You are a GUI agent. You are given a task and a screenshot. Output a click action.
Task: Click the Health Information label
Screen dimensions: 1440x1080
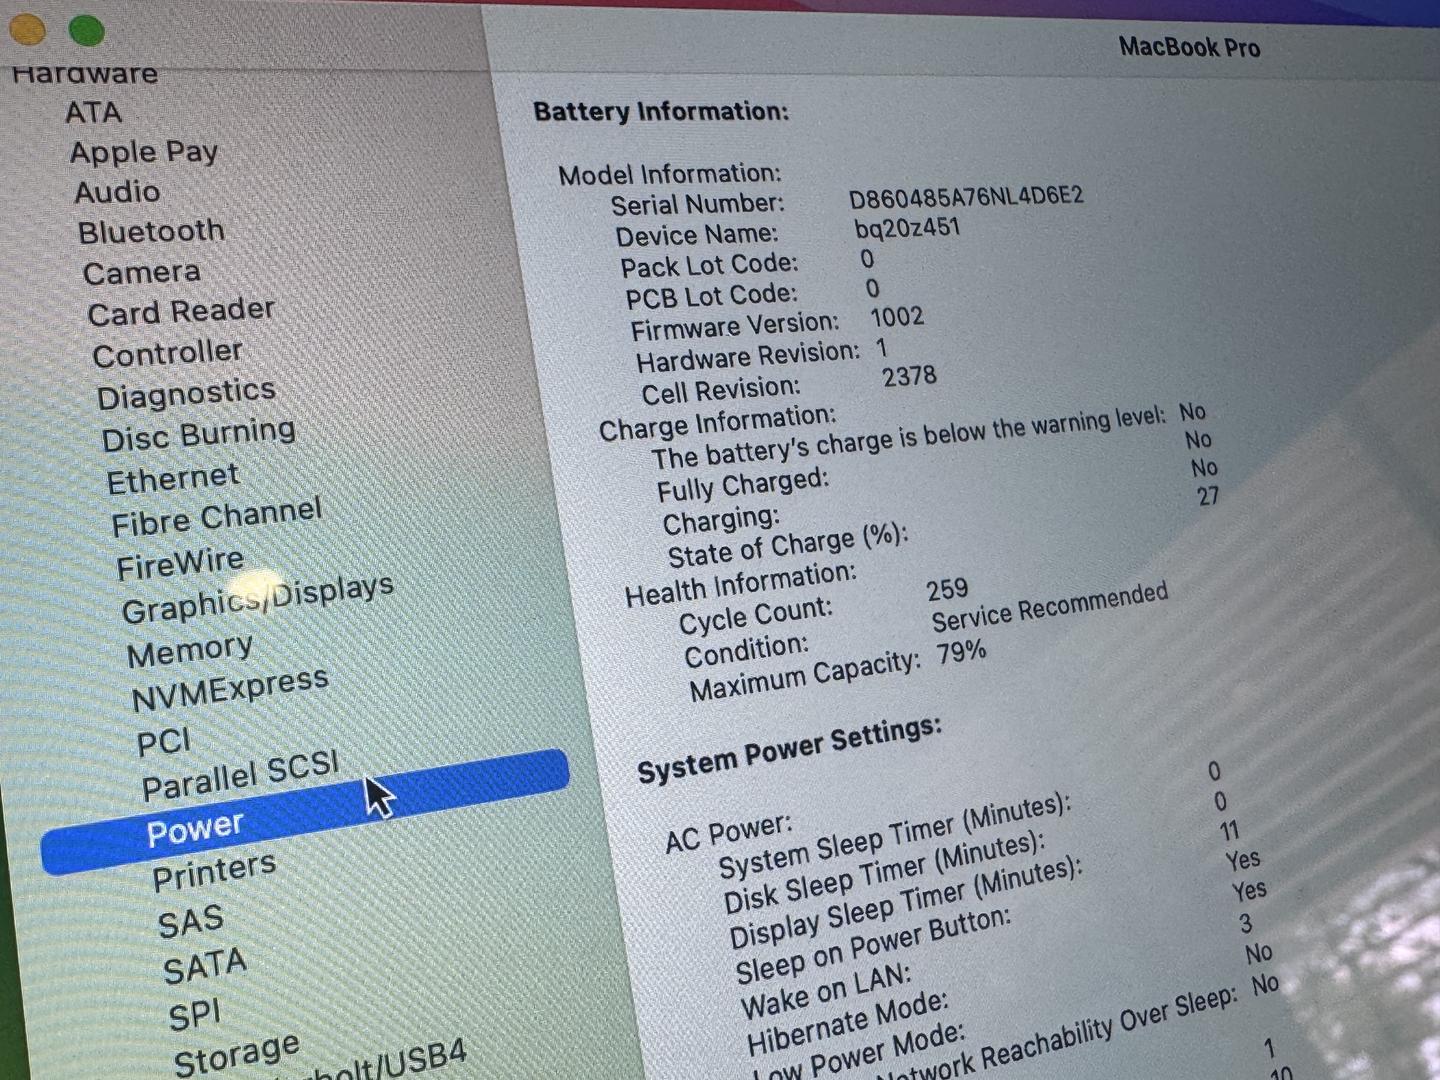click(741, 584)
